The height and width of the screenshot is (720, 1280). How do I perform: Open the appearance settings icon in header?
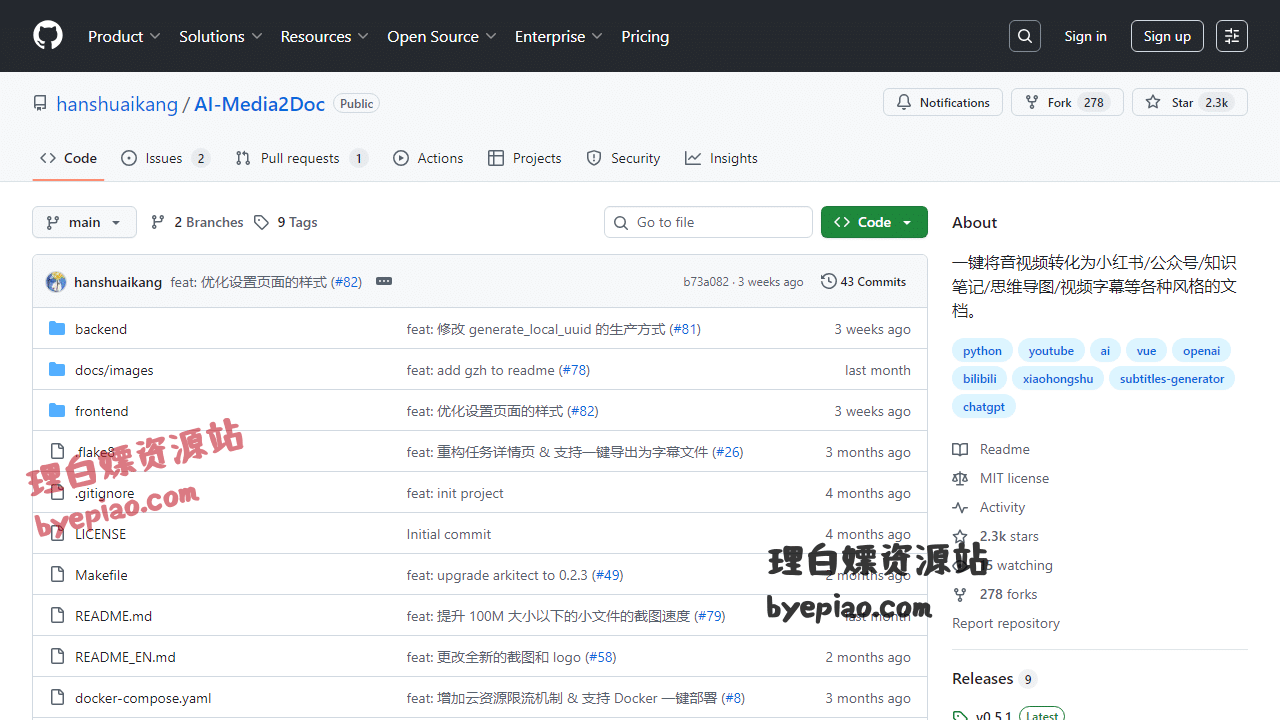point(1232,36)
